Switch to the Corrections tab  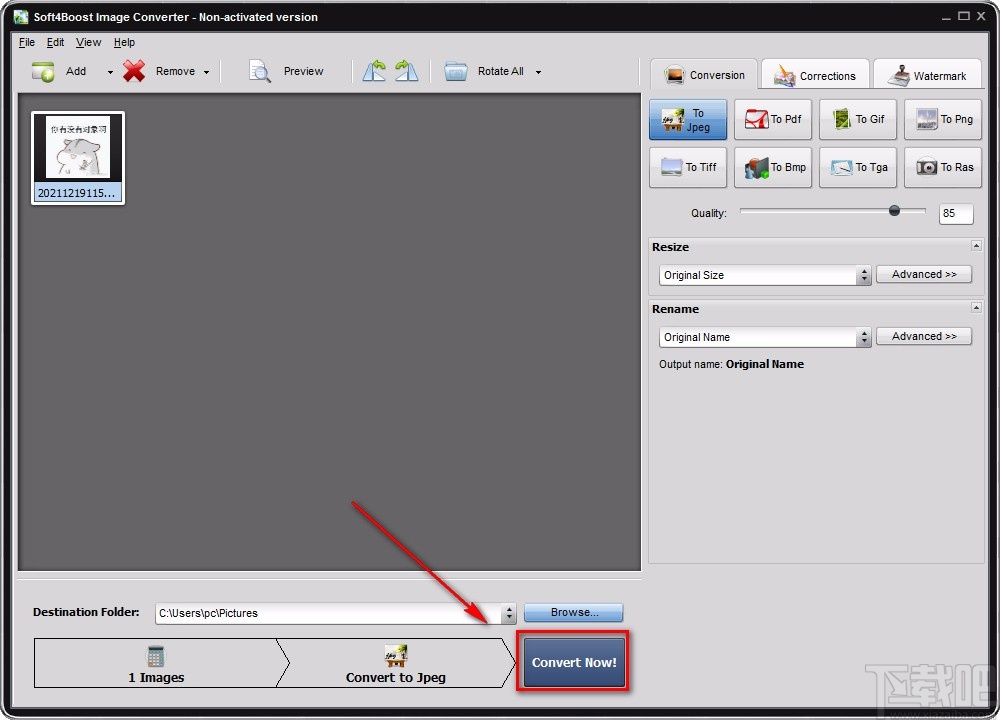click(815, 75)
